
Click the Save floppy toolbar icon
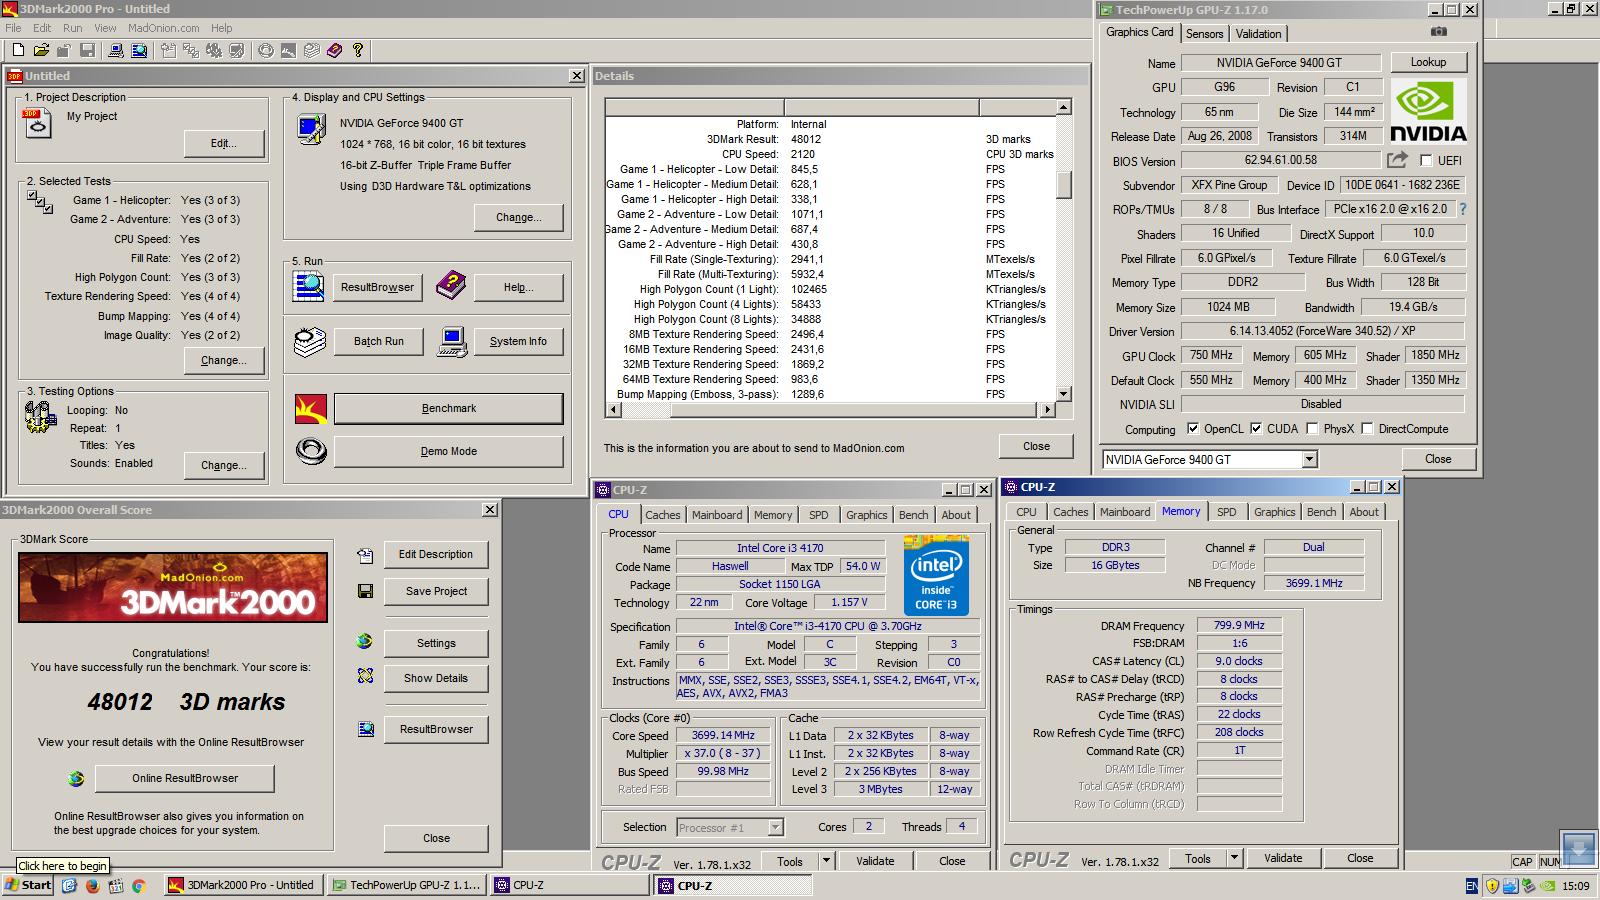87,50
